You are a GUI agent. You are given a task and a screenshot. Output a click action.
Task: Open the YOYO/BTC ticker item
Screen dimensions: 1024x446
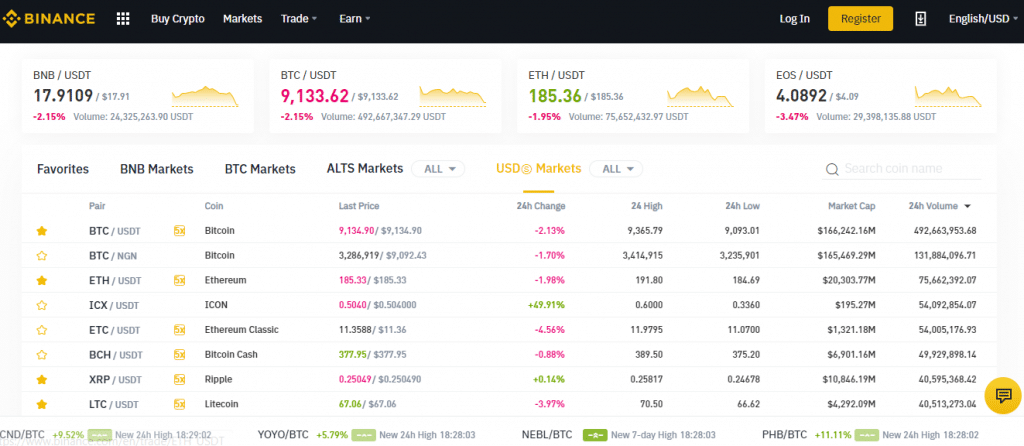point(366,434)
